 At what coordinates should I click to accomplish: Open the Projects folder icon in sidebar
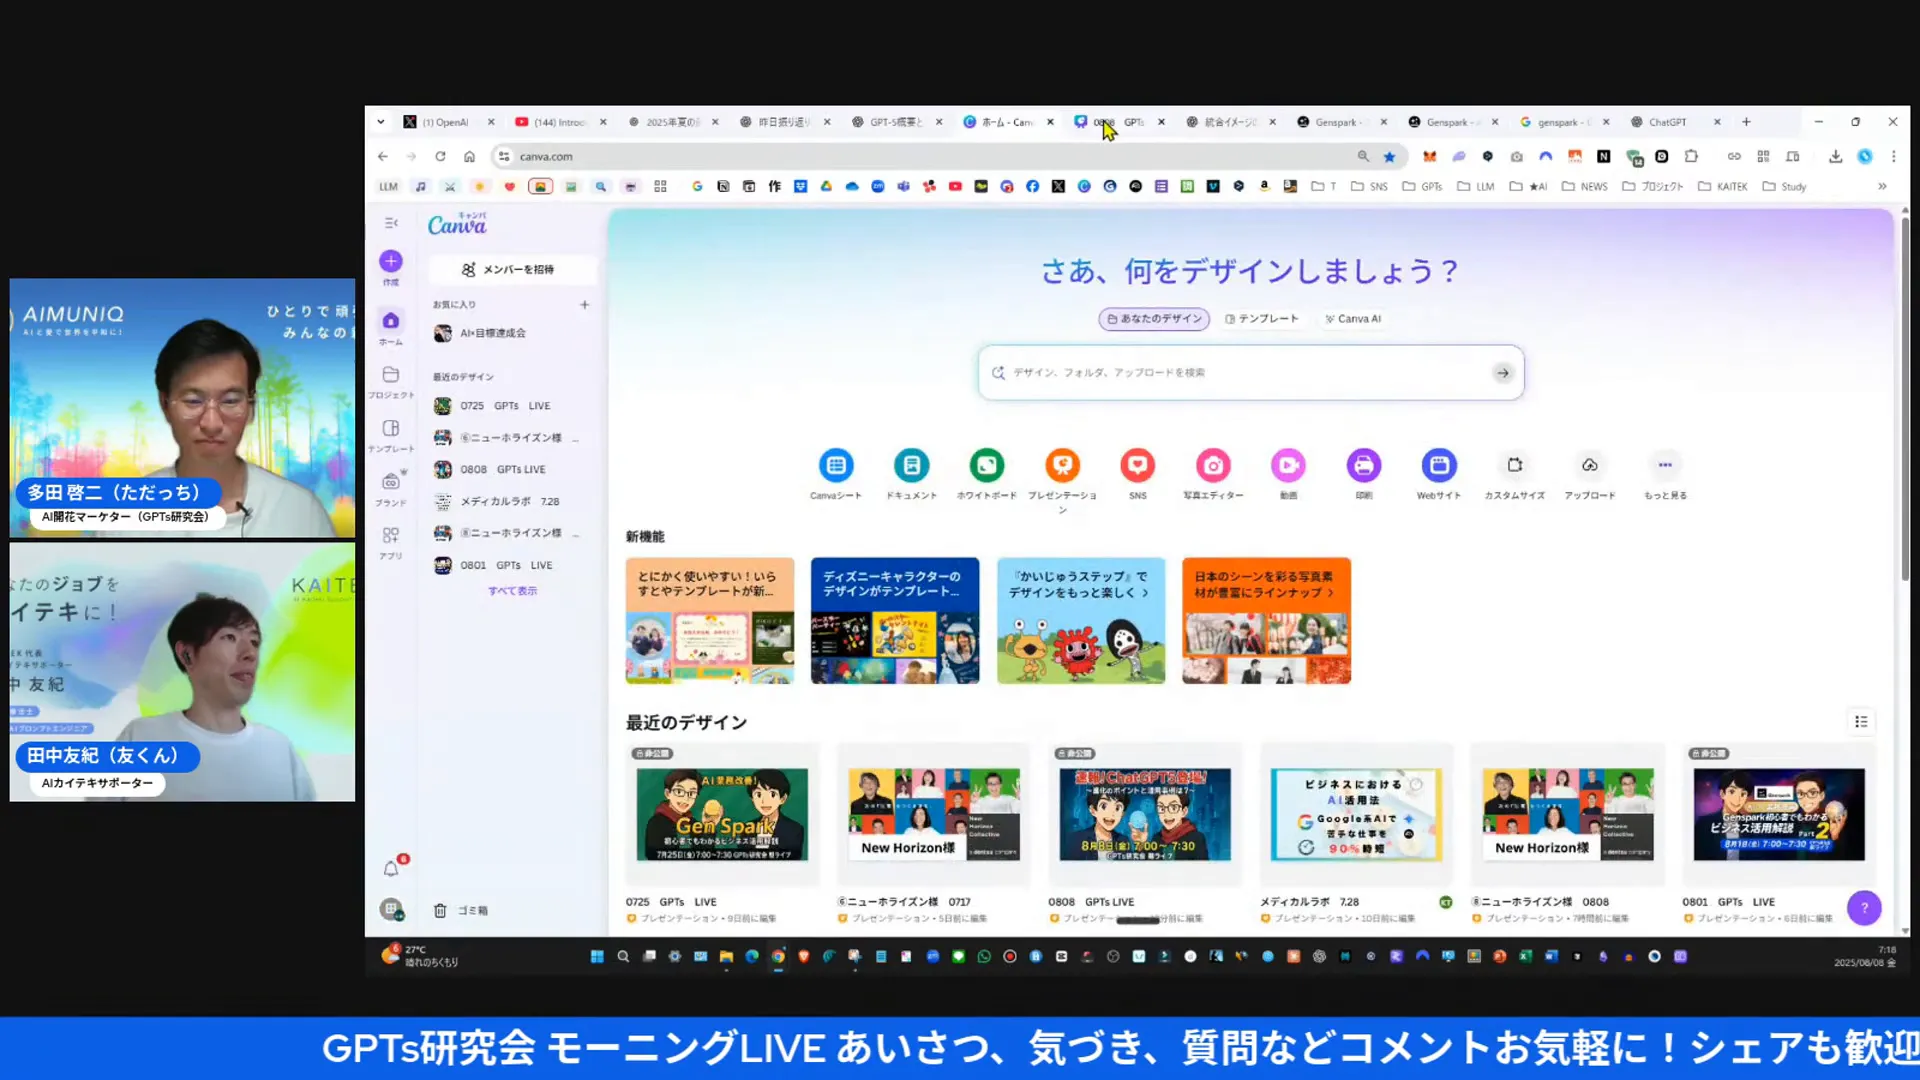(x=391, y=375)
